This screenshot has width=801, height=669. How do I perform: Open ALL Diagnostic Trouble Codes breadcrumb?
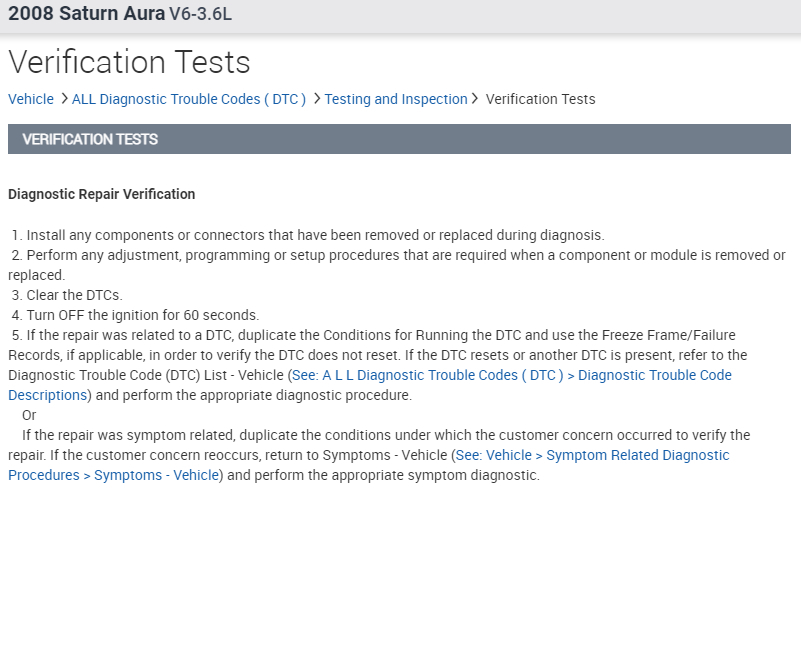pos(189,99)
